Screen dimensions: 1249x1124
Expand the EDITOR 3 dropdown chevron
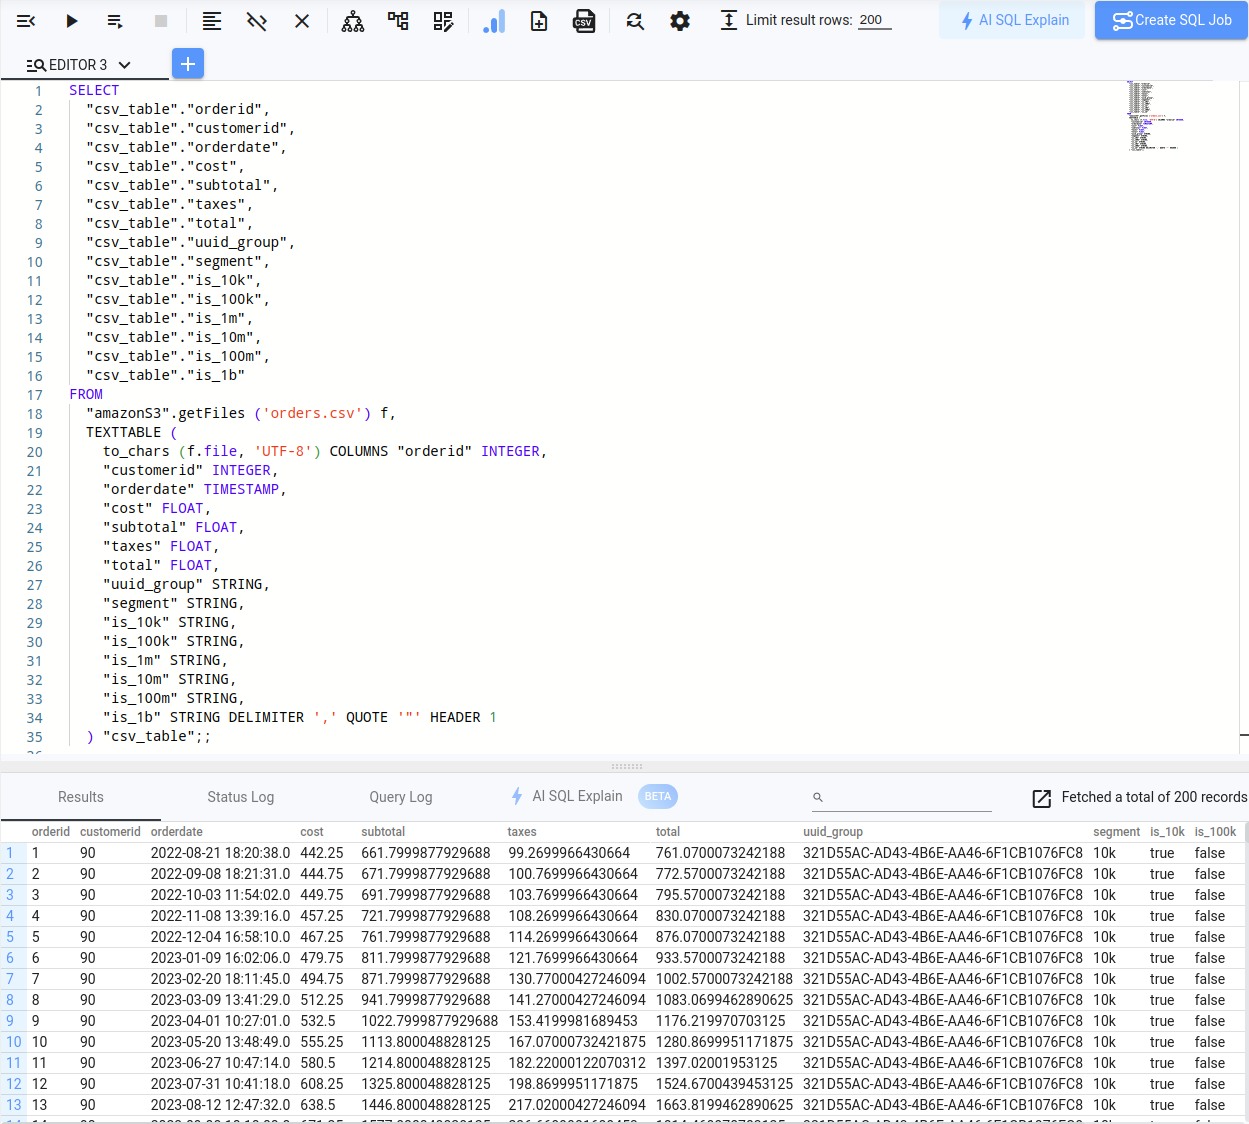pyautogui.click(x=125, y=65)
